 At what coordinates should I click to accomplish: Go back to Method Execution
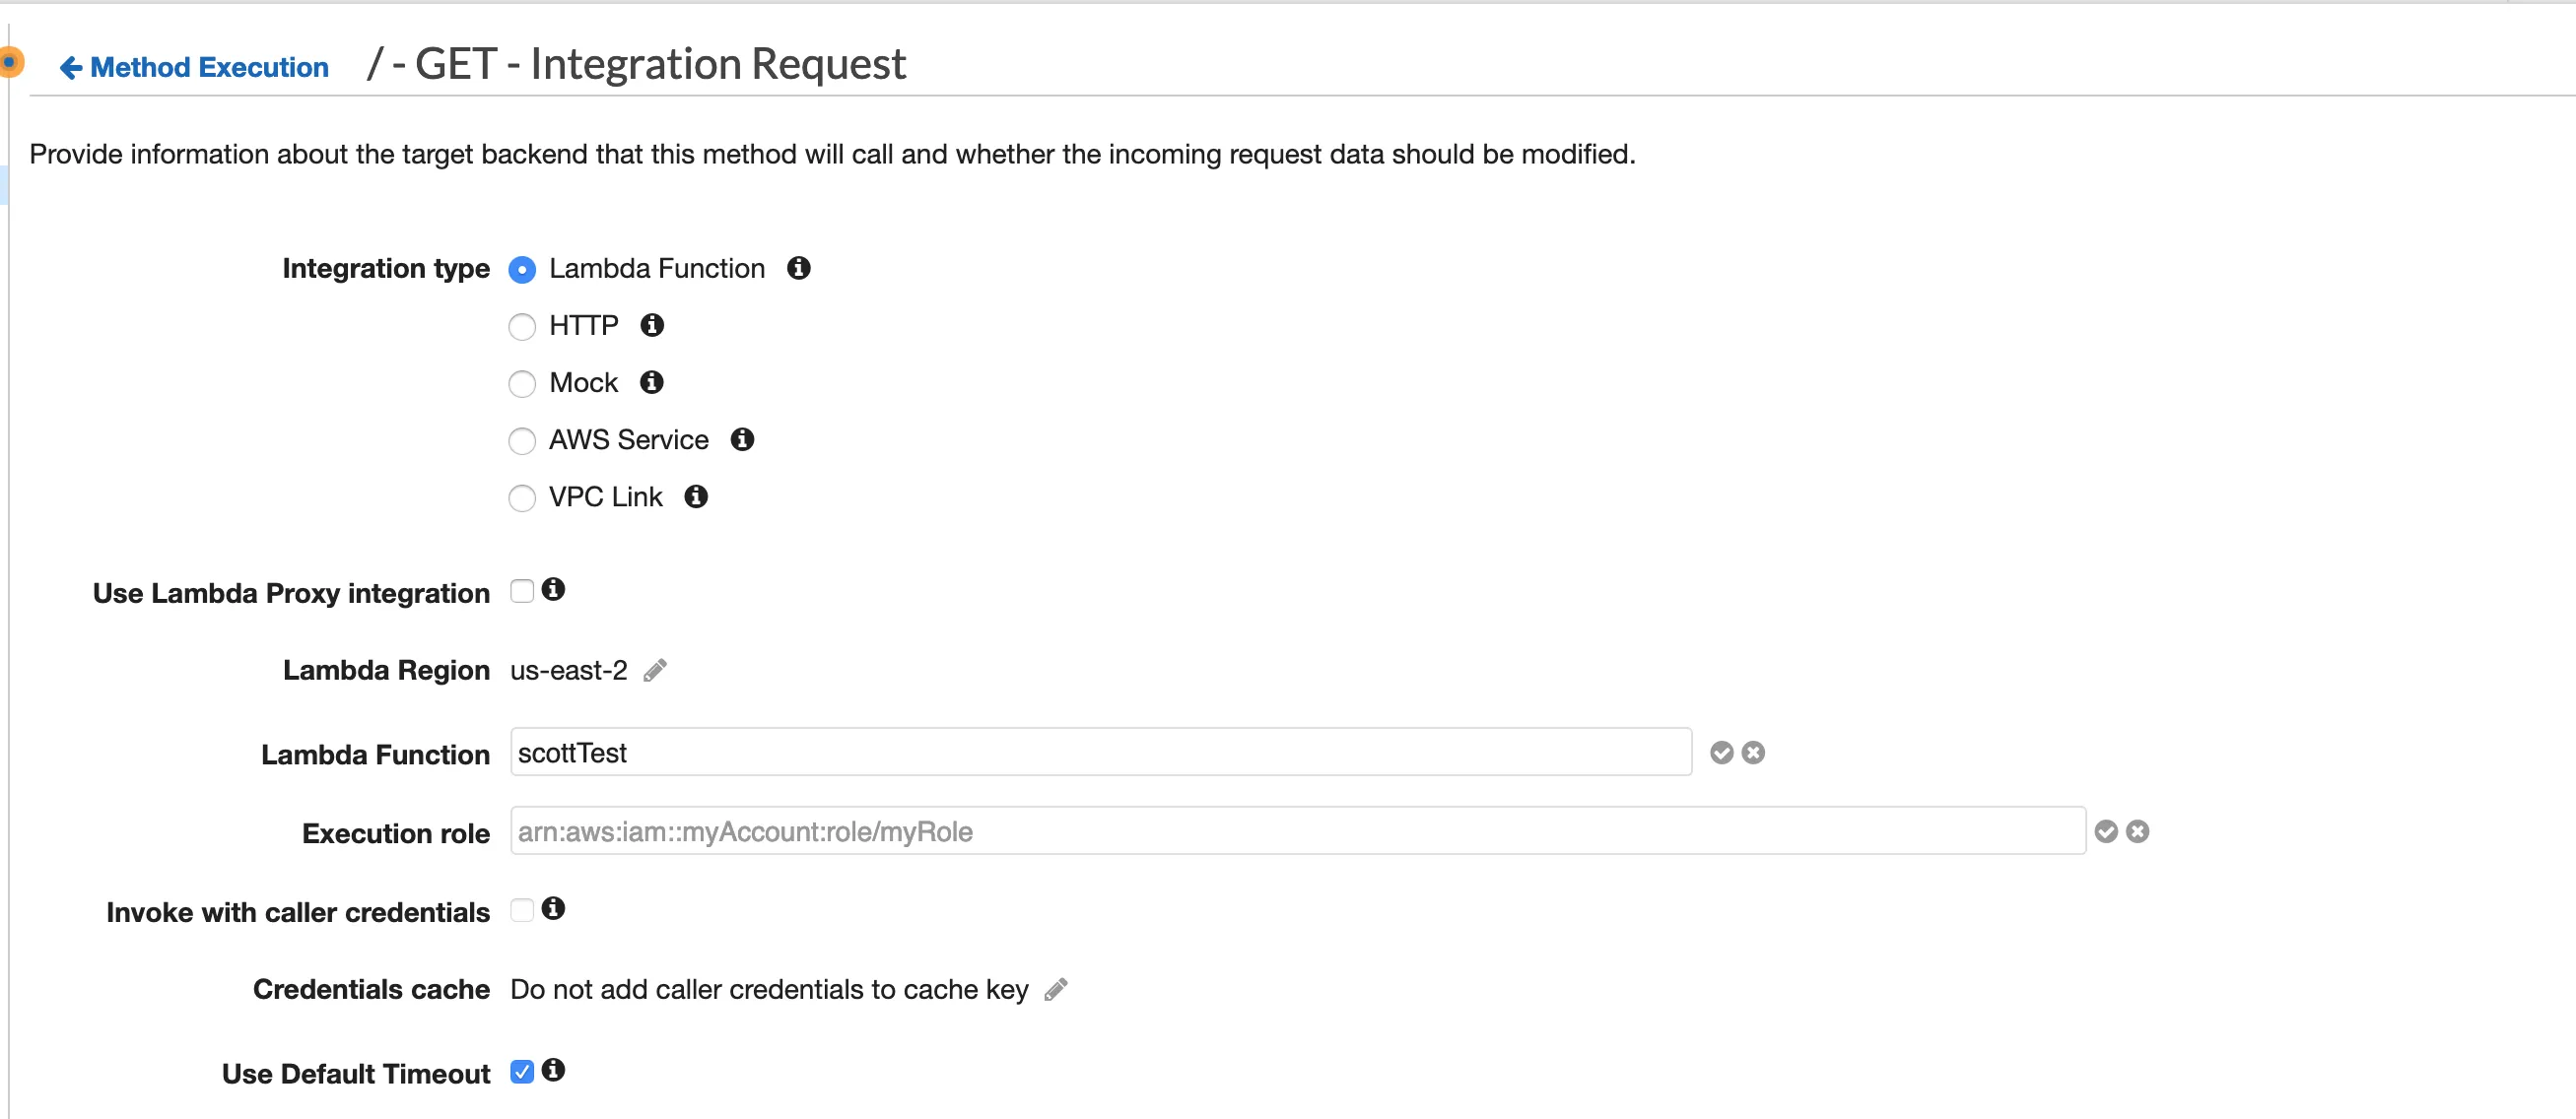pyautogui.click(x=195, y=67)
